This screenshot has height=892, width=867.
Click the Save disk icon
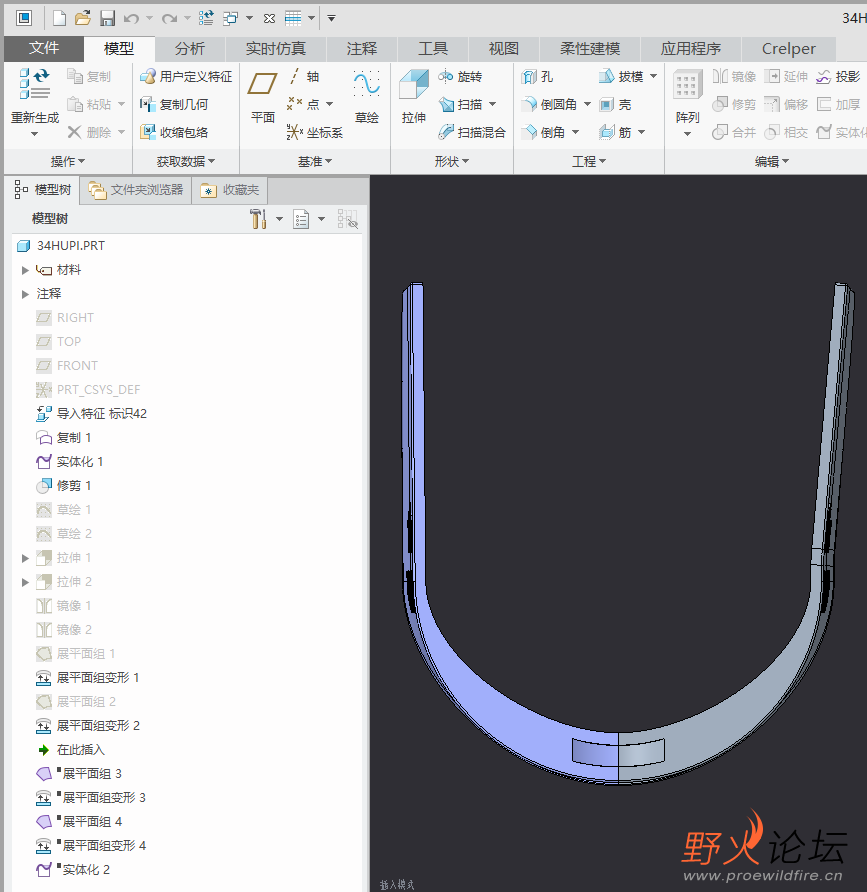pos(108,19)
